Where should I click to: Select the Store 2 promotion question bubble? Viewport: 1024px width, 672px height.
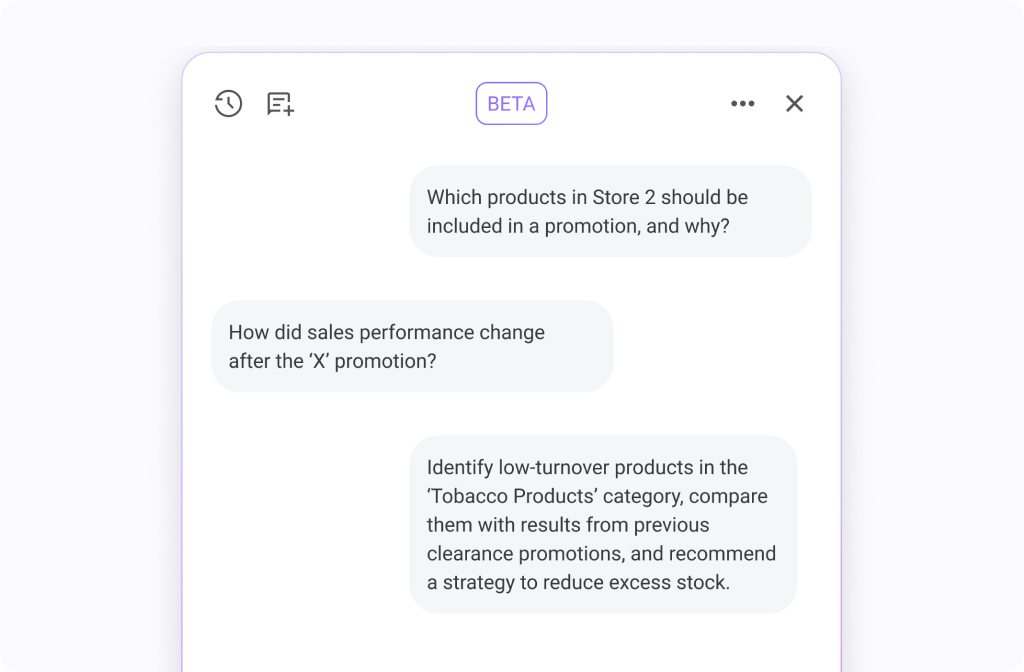(x=610, y=211)
